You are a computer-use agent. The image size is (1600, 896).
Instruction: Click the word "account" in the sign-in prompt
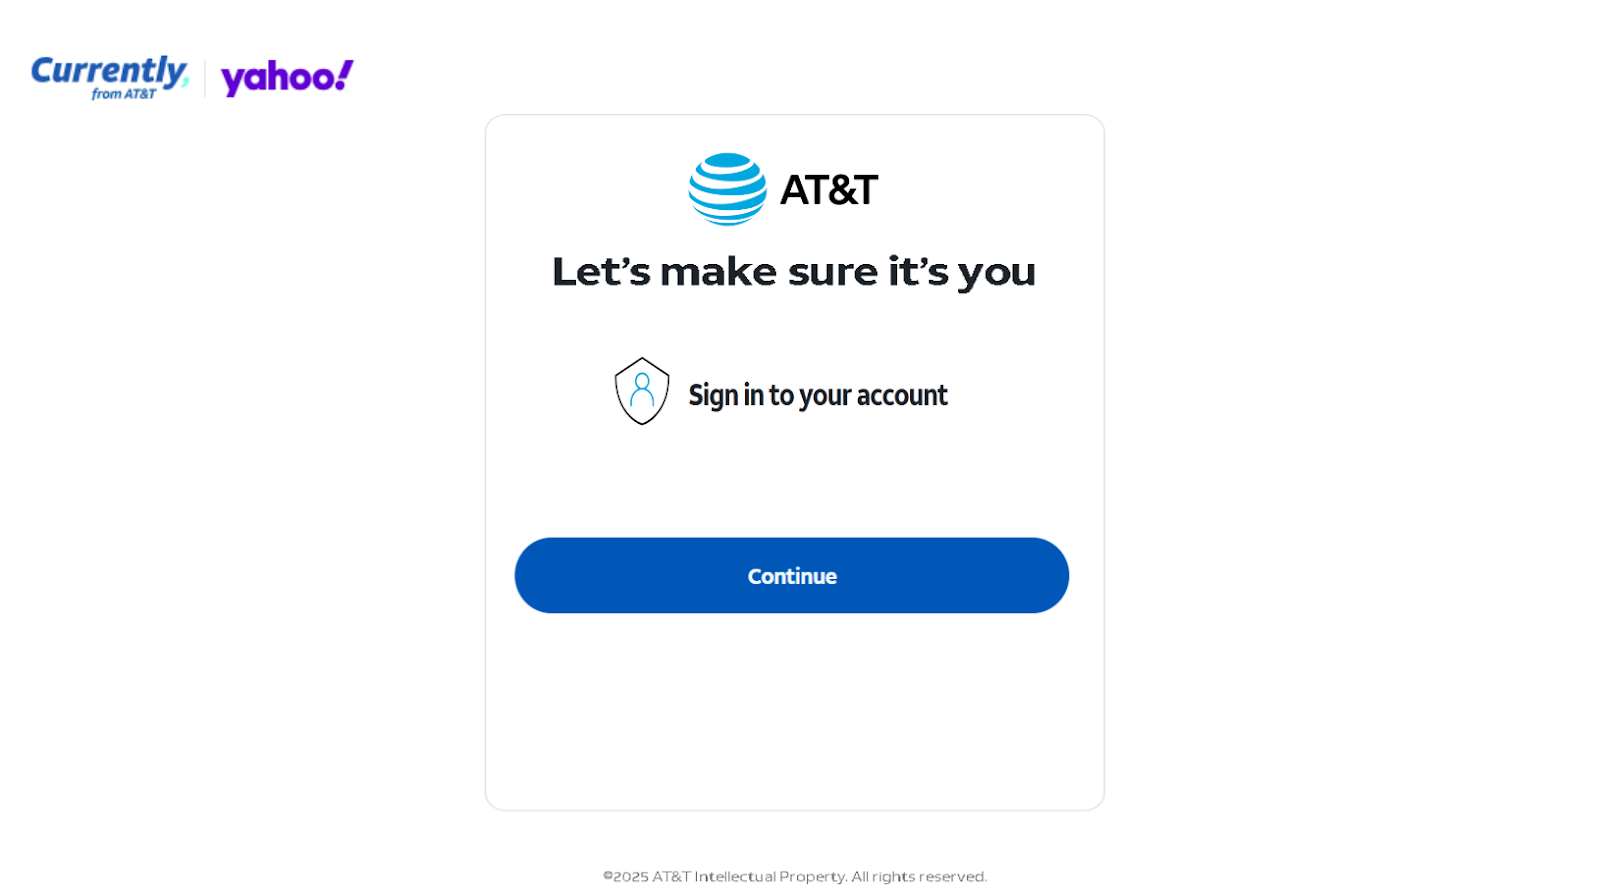[x=902, y=396]
